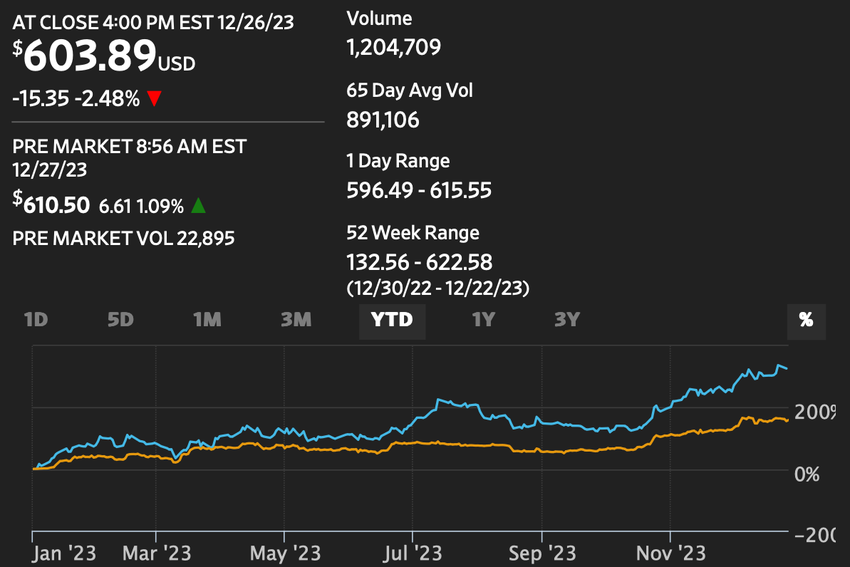Select the 1D time range tab
Image resolution: width=850 pixels, height=567 pixels.
pos(36,320)
